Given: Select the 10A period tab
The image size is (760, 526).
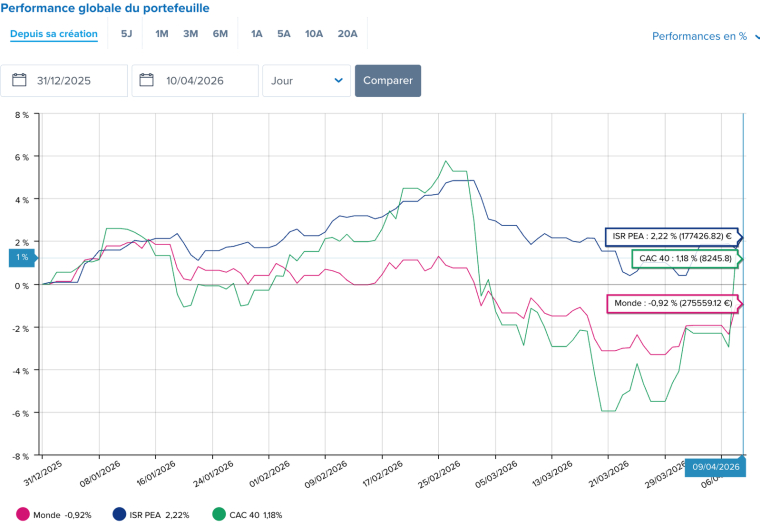Looking at the screenshot, I should [x=314, y=34].
